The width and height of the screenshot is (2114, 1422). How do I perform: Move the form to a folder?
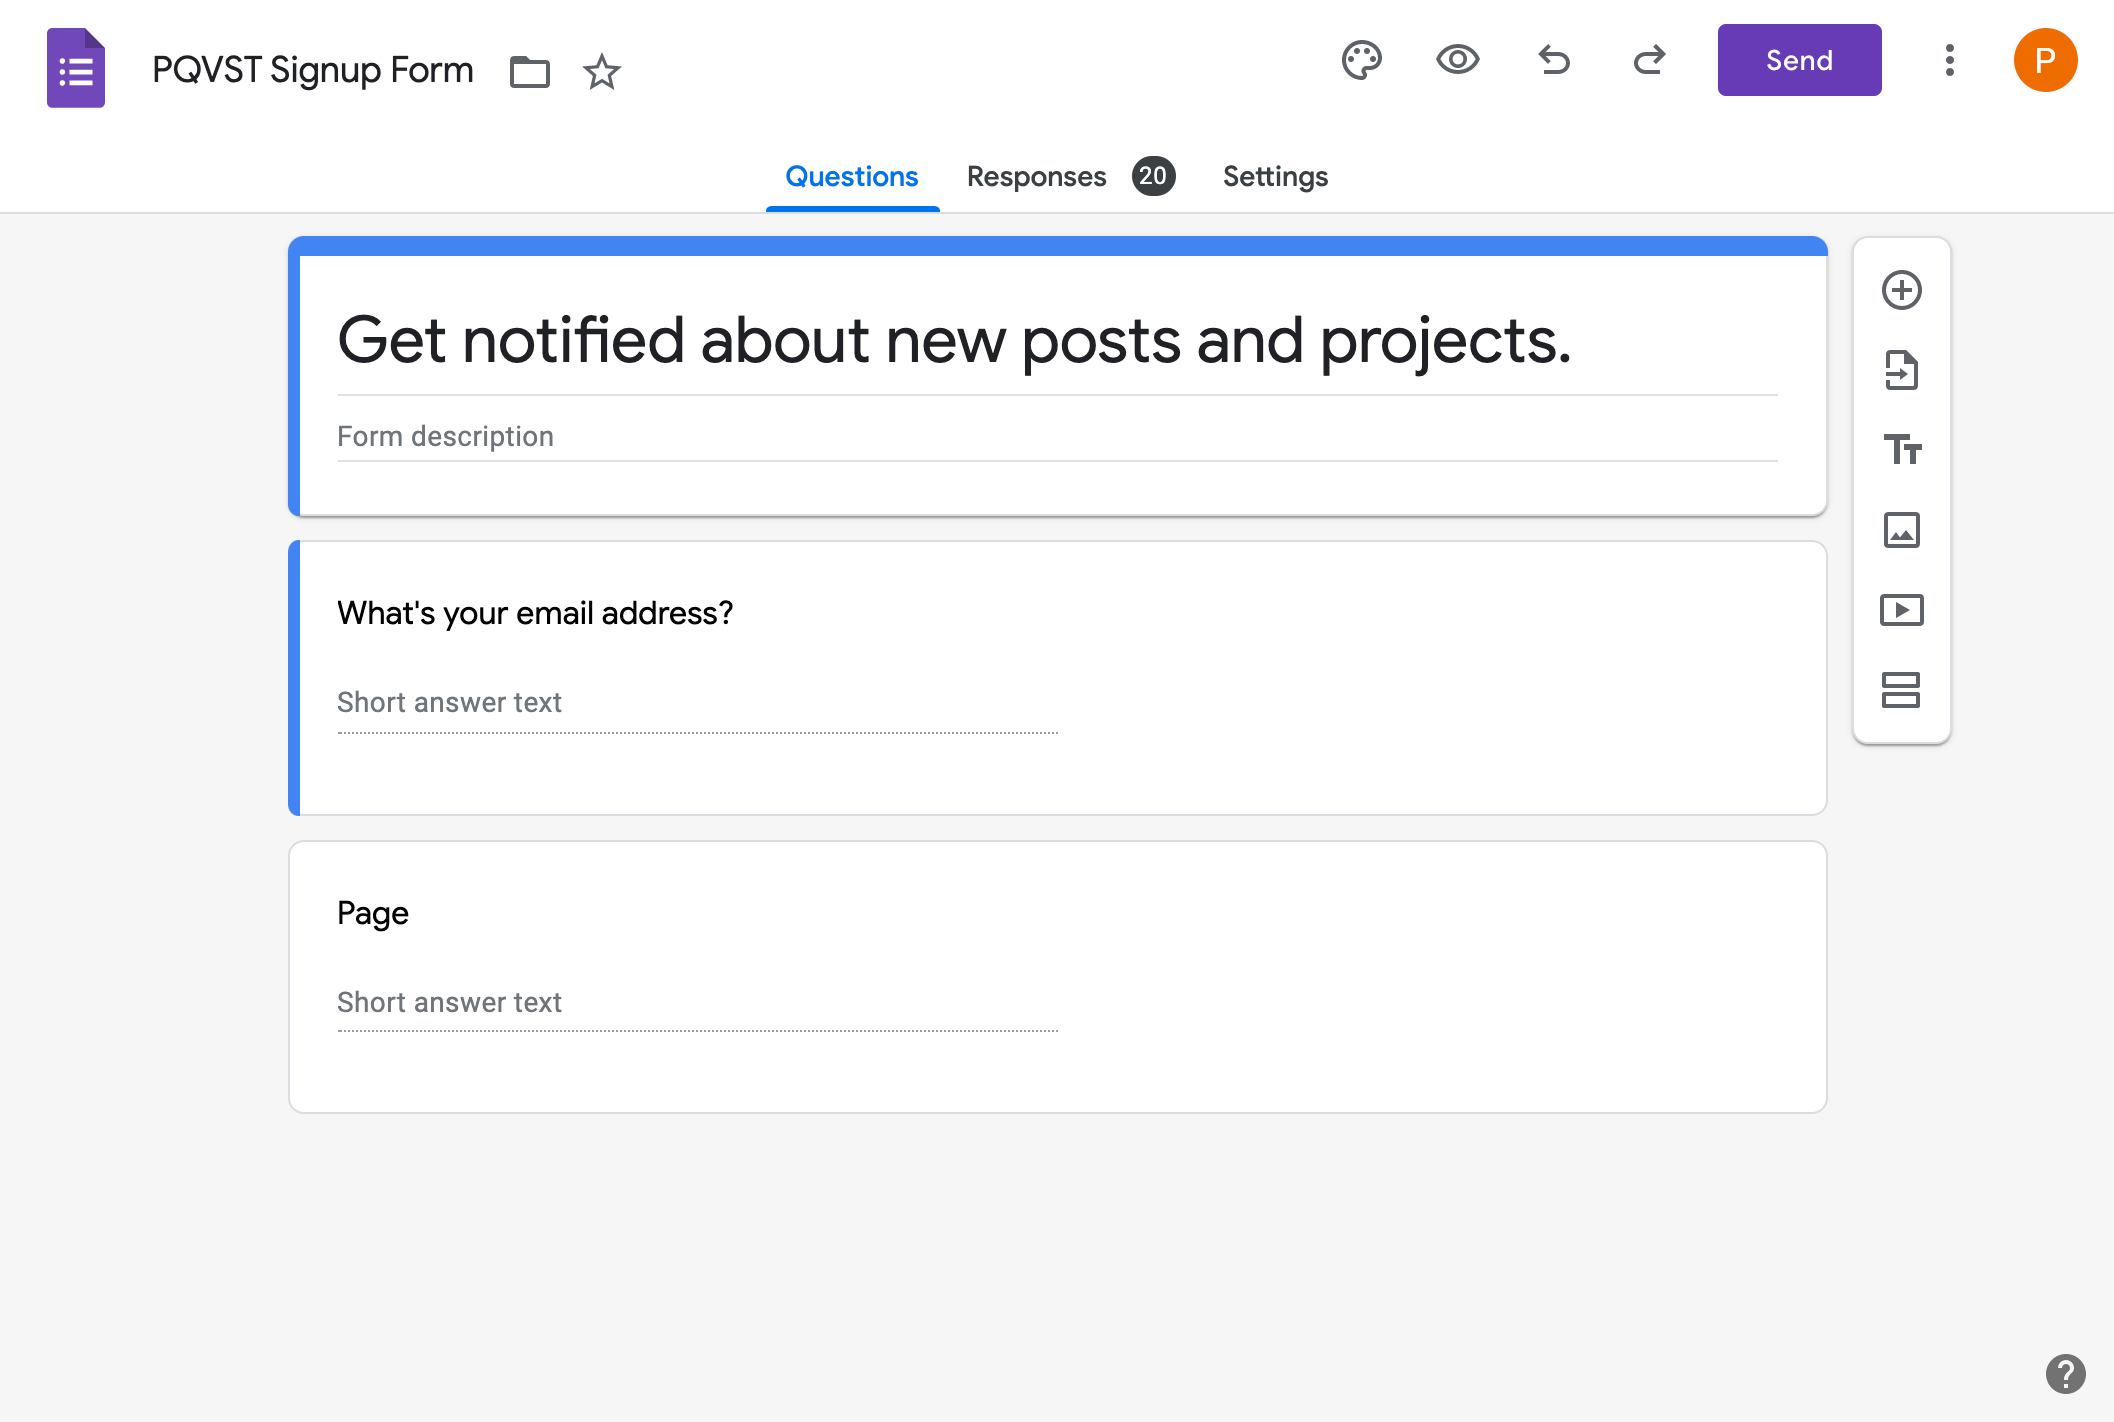pos(529,71)
